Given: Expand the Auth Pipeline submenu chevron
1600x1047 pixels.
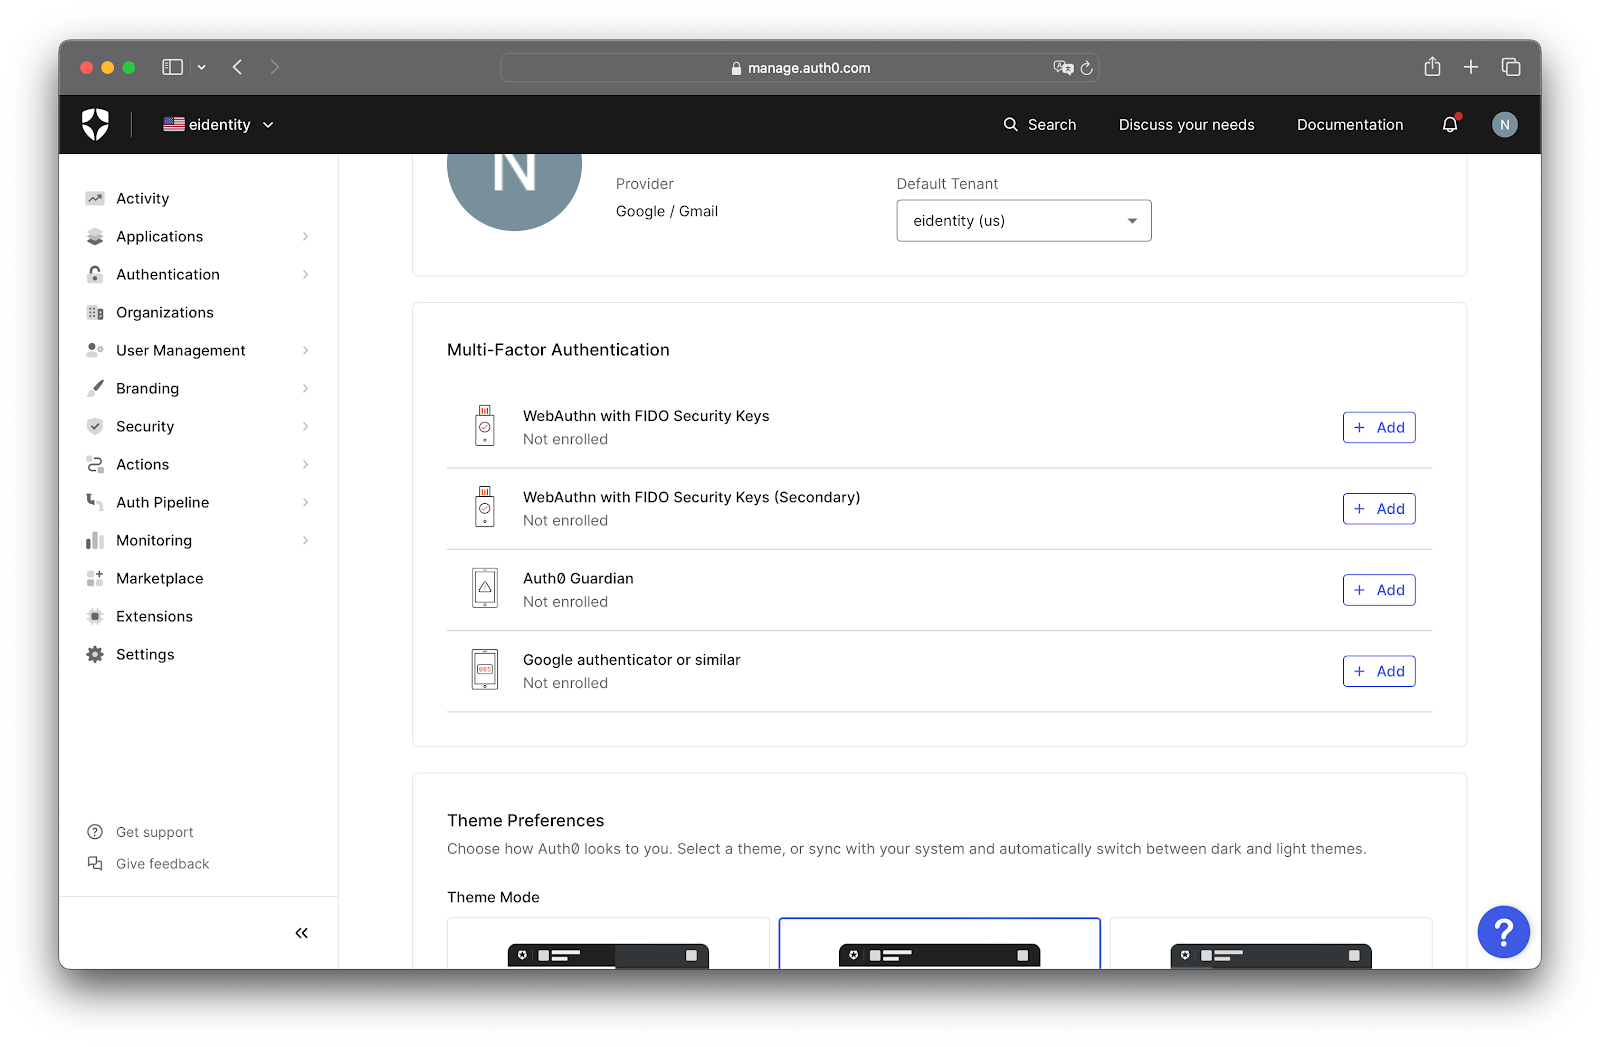Looking at the screenshot, I should pos(306,502).
